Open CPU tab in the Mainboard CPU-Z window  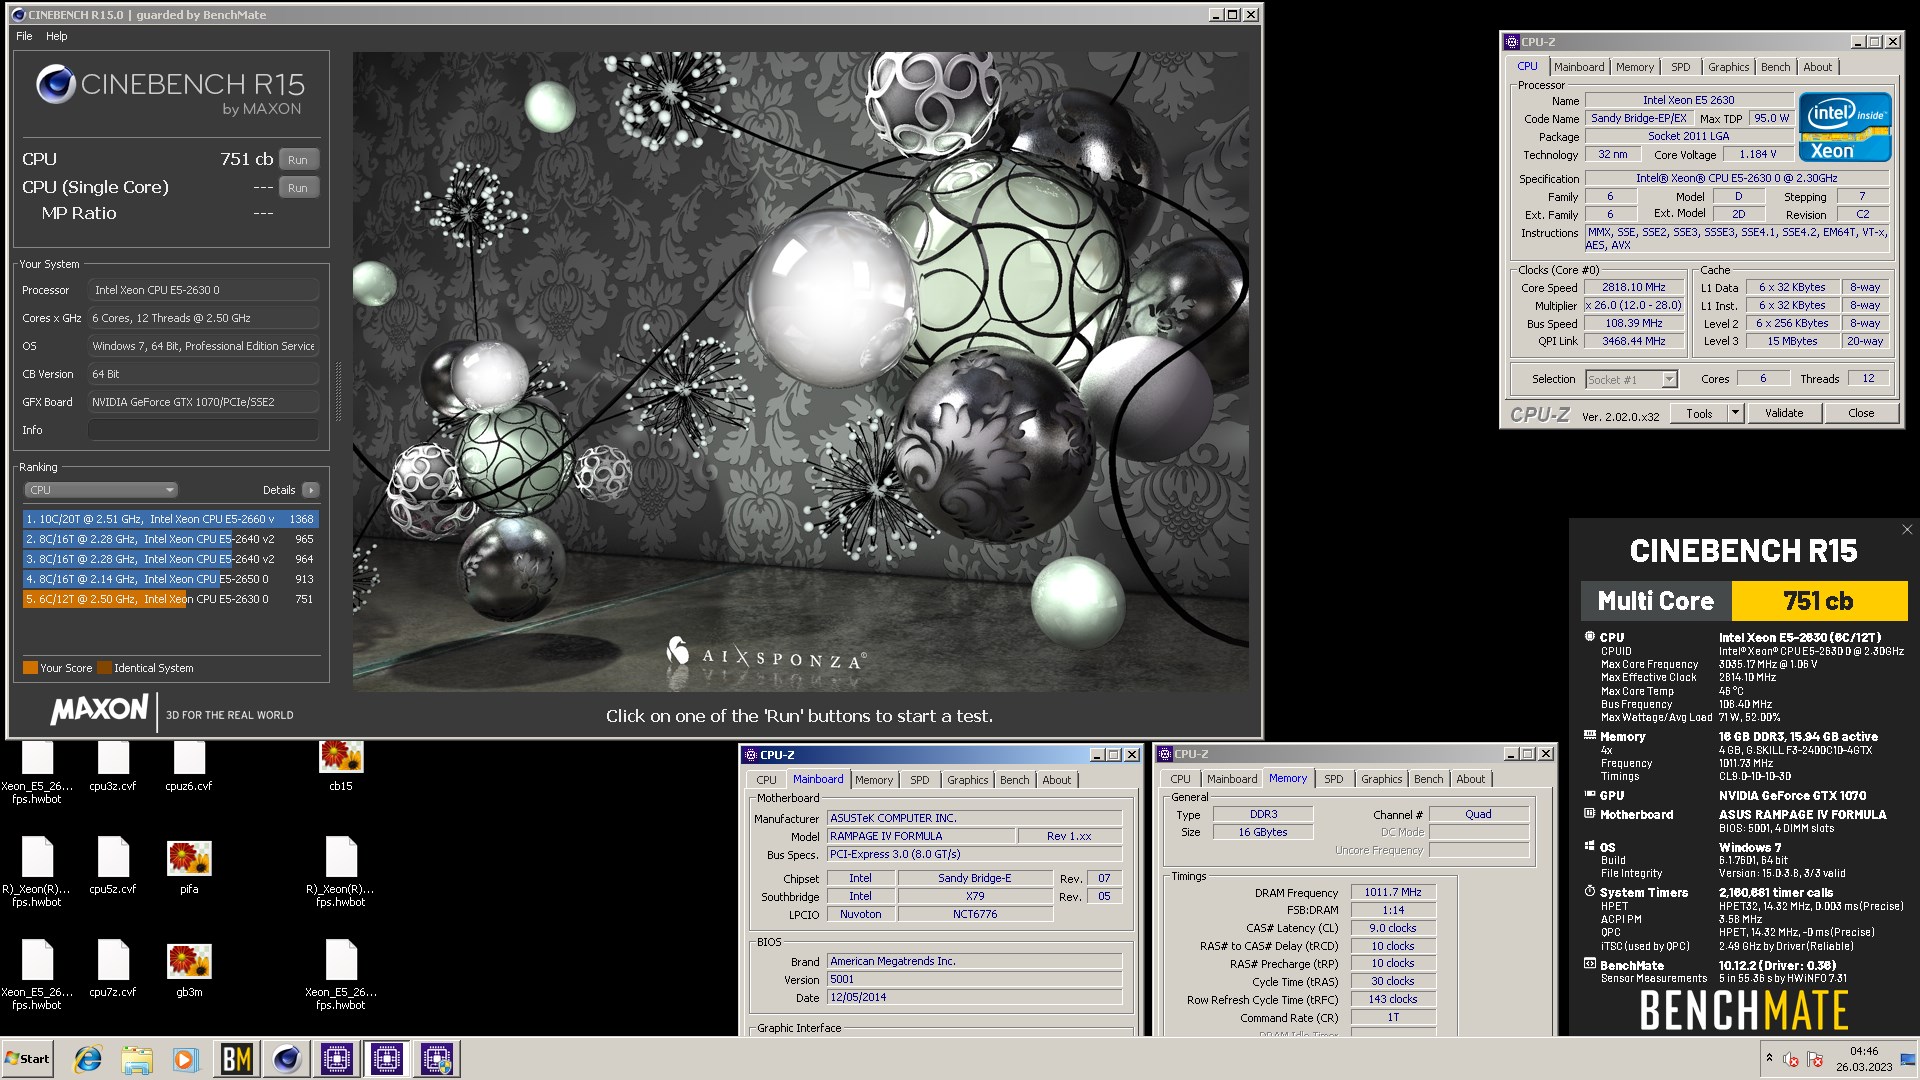766,780
